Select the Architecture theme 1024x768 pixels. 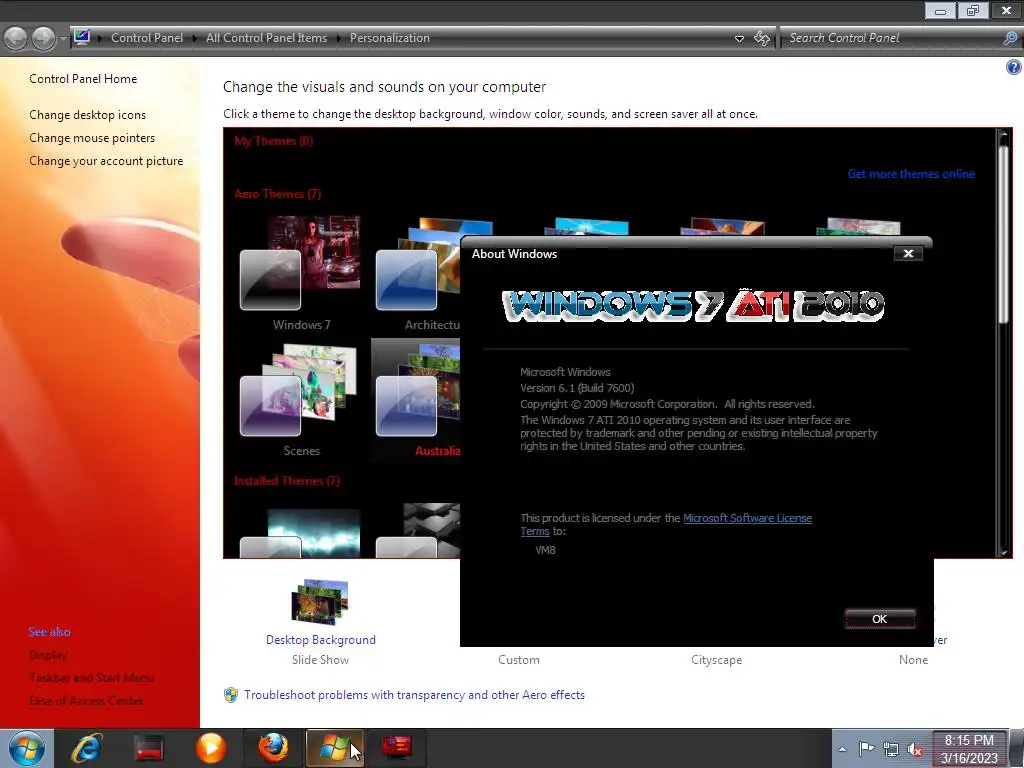pos(418,273)
